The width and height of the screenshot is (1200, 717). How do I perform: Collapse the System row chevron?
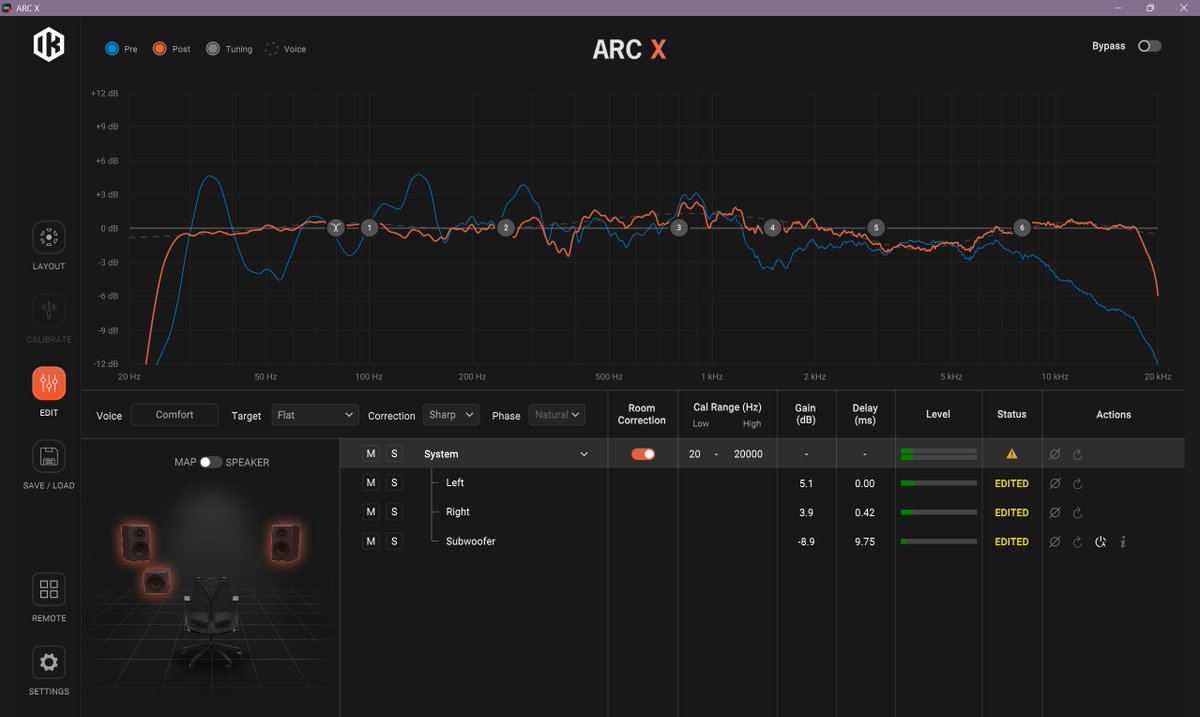[x=585, y=454]
